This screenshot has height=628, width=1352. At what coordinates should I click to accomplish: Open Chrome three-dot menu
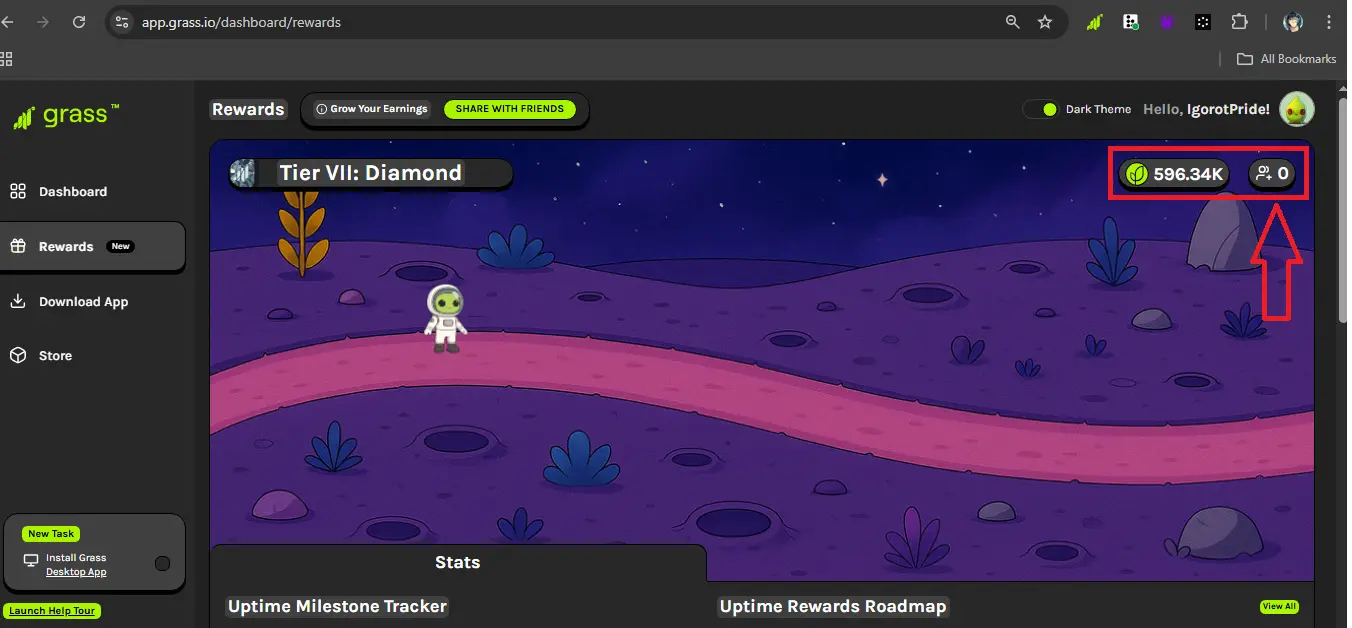pos(1330,21)
